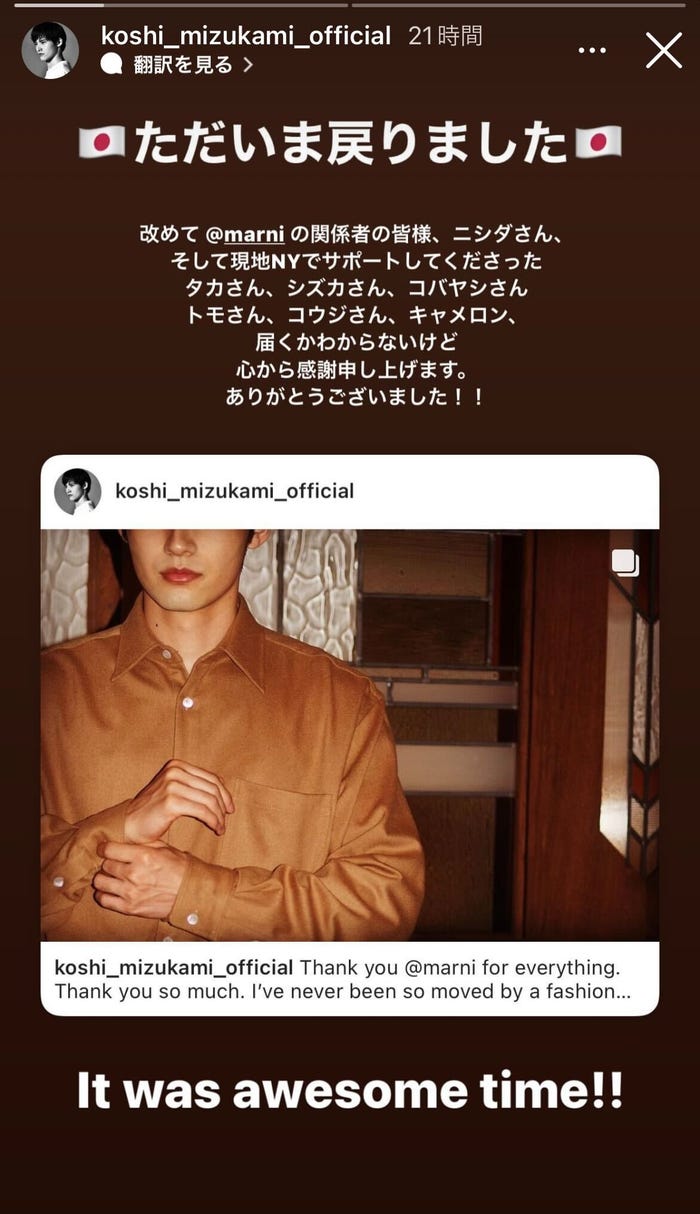Tap the embedded post's avatar thumbnail
Image resolution: width=700 pixels, height=1214 pixels.
78,491
